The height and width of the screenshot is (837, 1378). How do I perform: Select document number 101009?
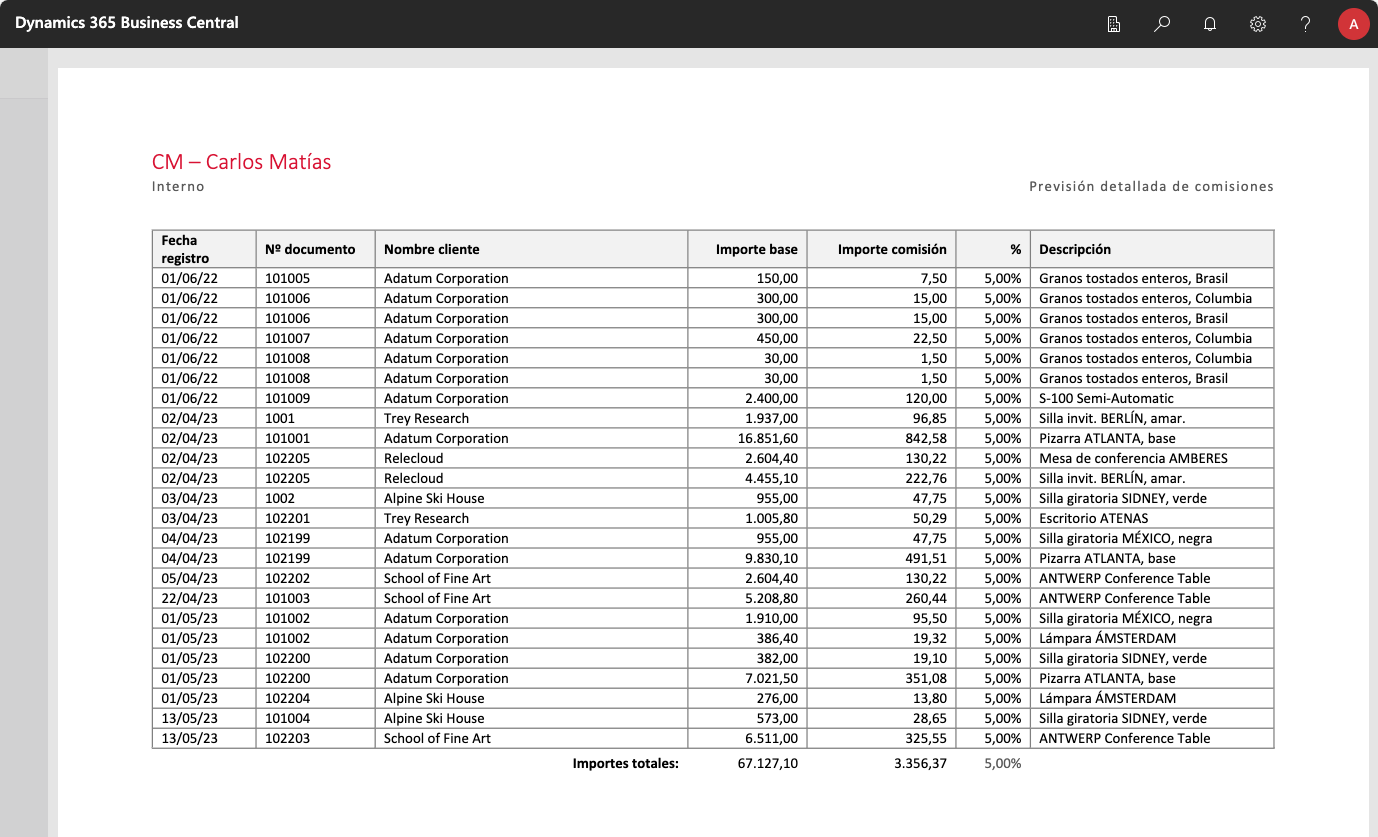[x=288, y=398]
